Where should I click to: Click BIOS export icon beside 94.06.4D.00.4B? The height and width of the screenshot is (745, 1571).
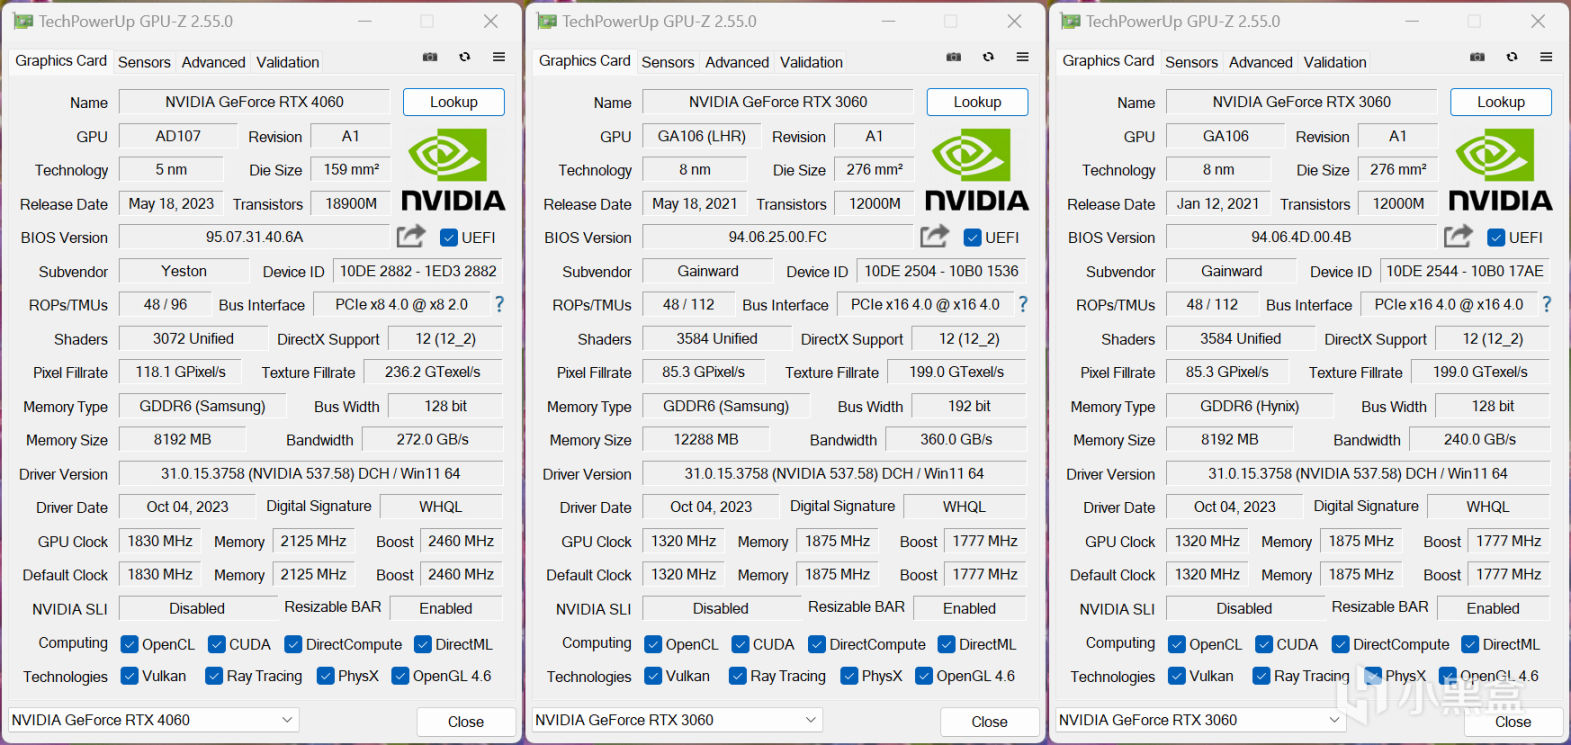pyautogui.click(x=1458, y=236)
